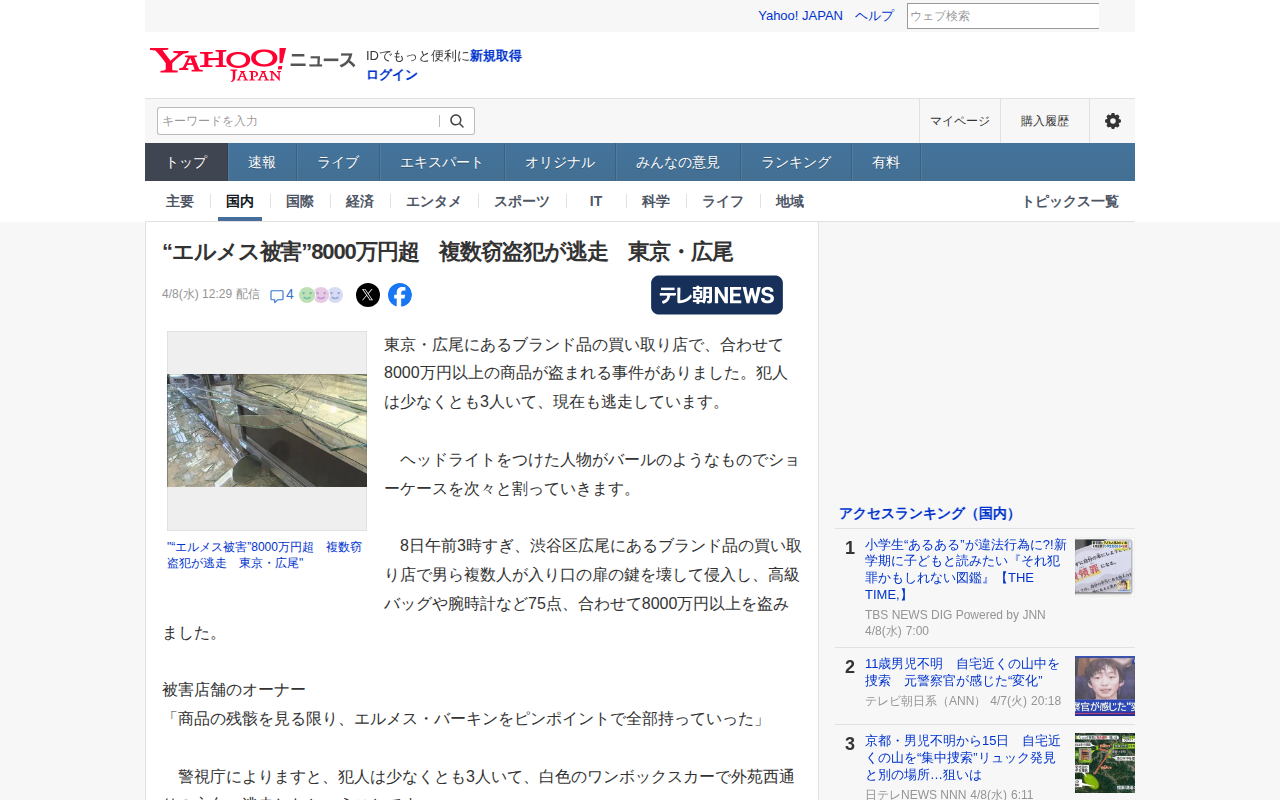This screenshot has width=1280, height=800.
Task: Click the timestamp 4/8(水) 12:29 配信
Action: tap(211, 294)
